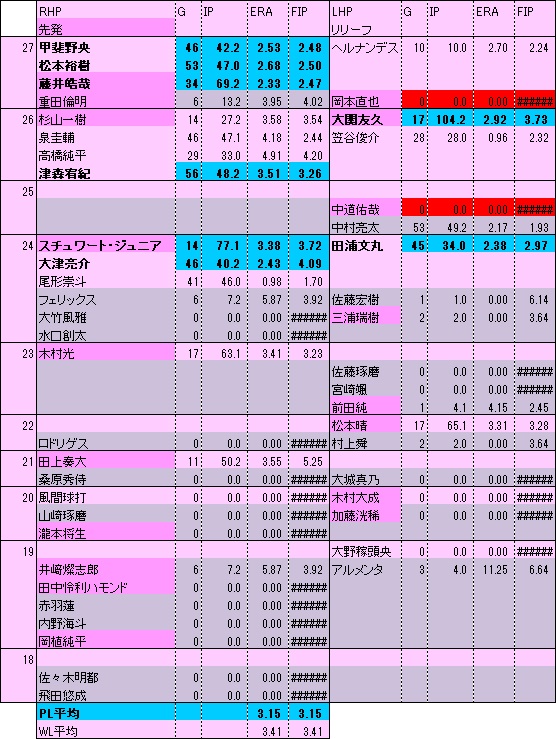
Task: Select player name 岡植純平
Action: coord(106,641)
